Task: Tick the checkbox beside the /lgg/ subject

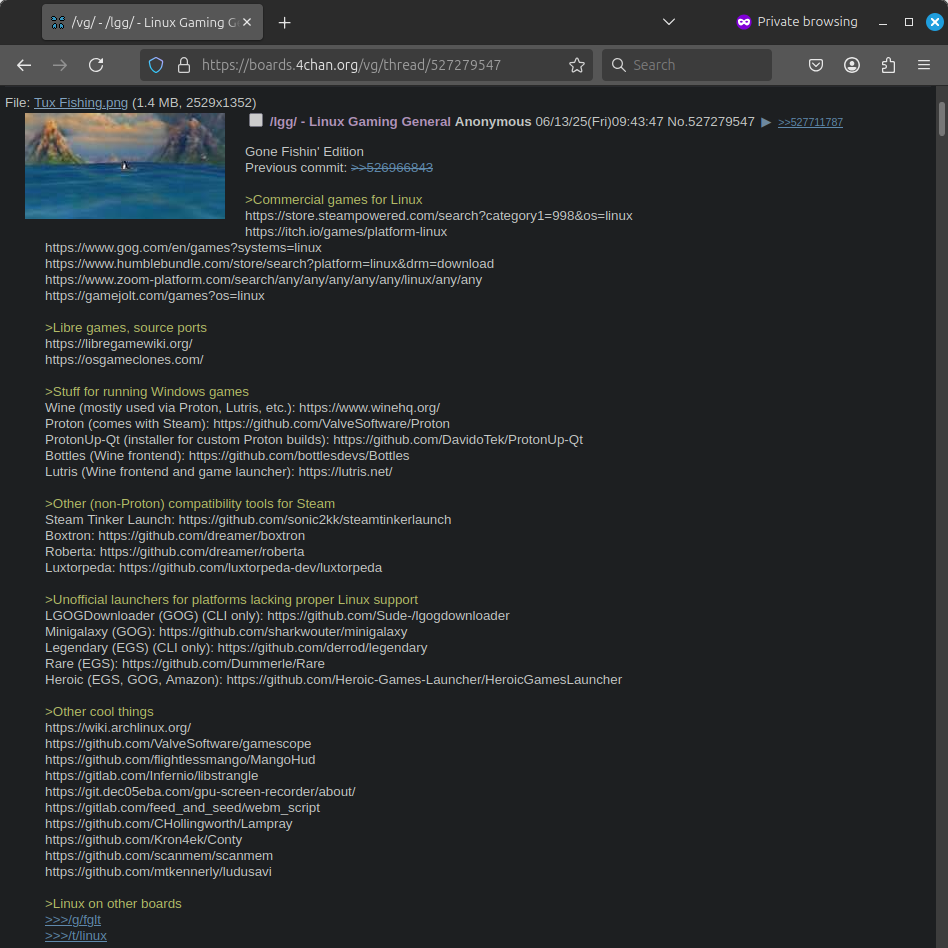Action: [256, 120]
